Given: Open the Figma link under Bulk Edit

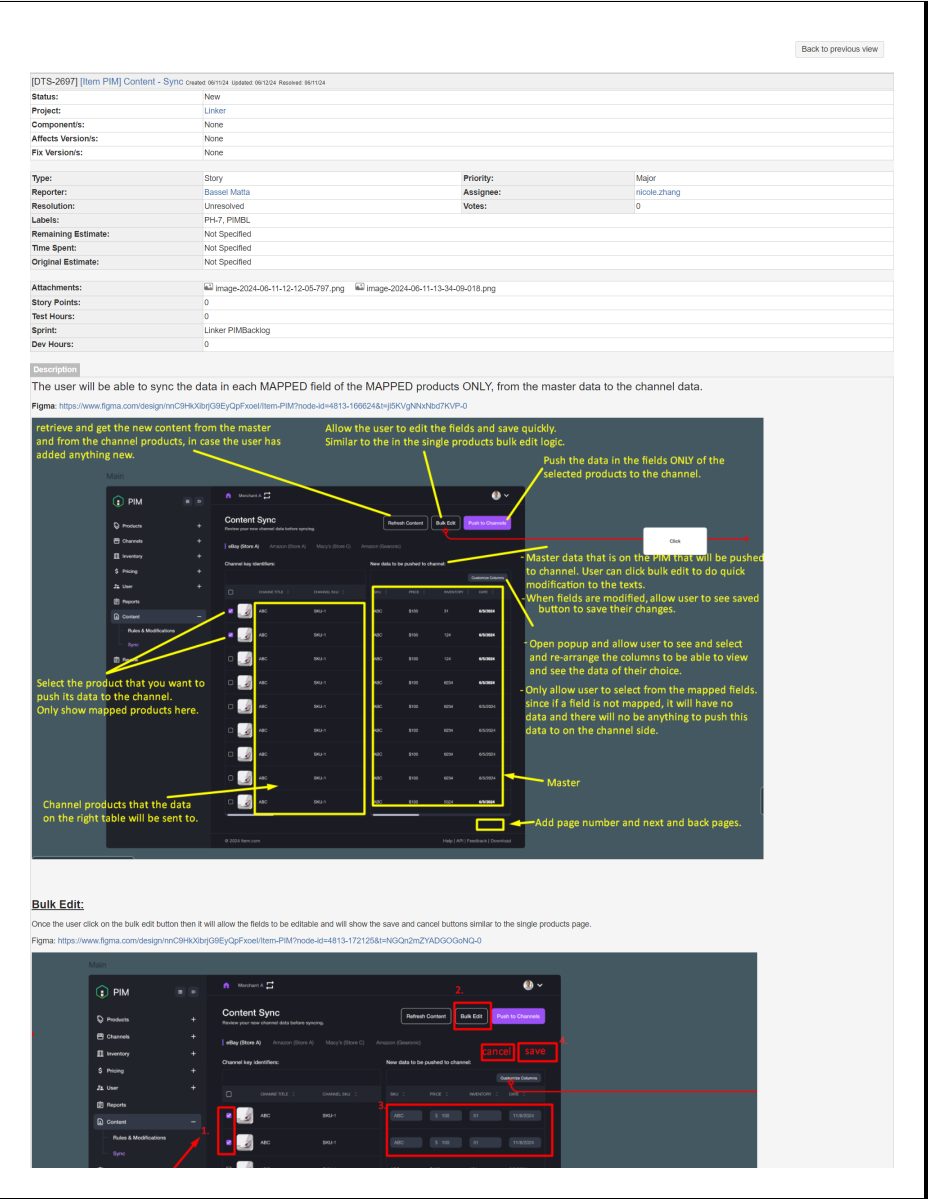Looking at the screenshot, I should pos(269,940).
